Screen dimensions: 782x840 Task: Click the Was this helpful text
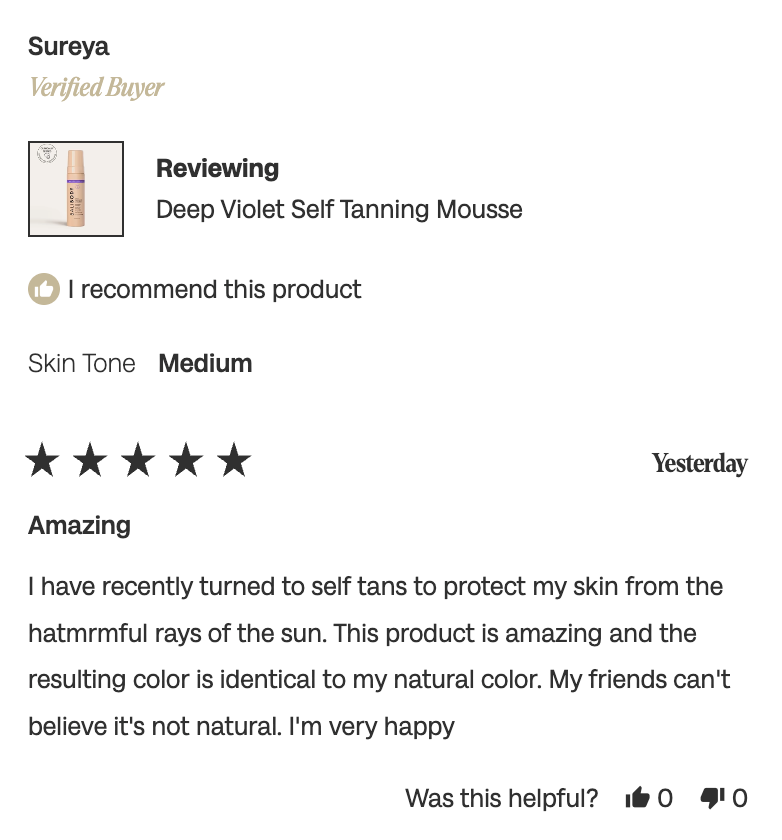coord(501,798)
